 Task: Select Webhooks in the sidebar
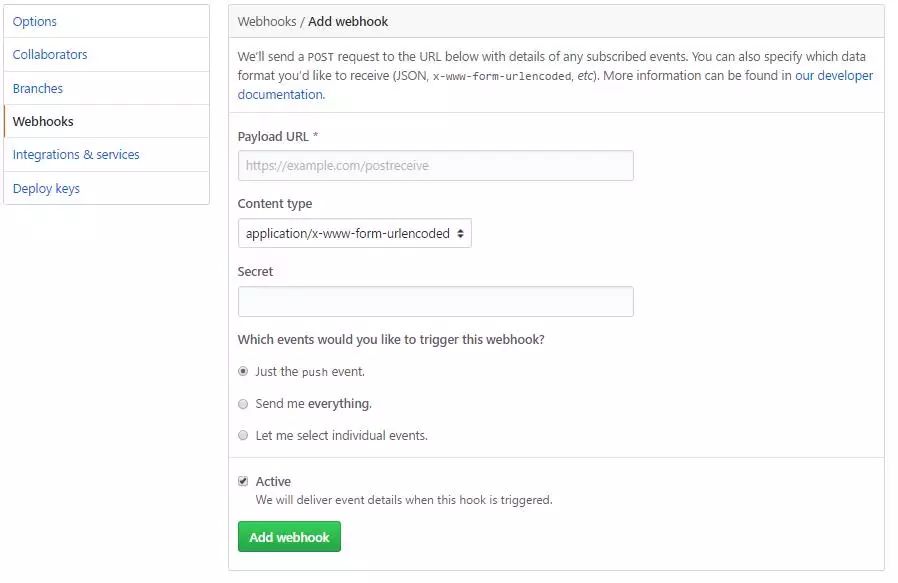[106, 121]
